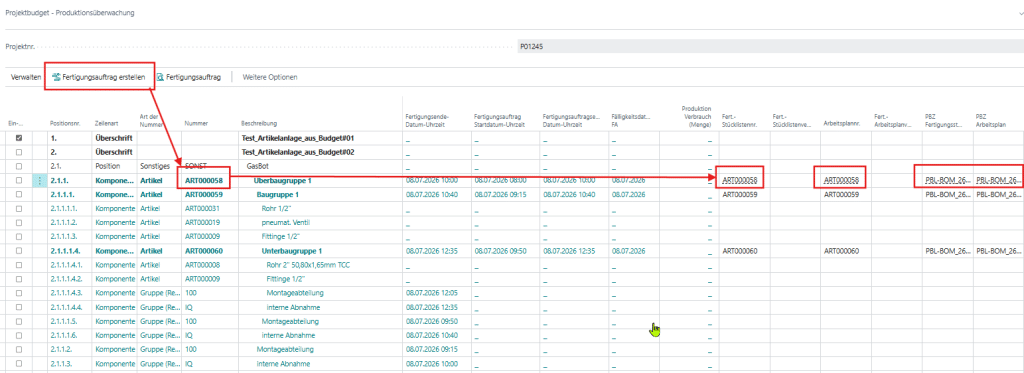Tick the checkbox for position 2.1.1.1.4.
The height and width of the screenshot is (373, 1024).
tap(19, 251)
